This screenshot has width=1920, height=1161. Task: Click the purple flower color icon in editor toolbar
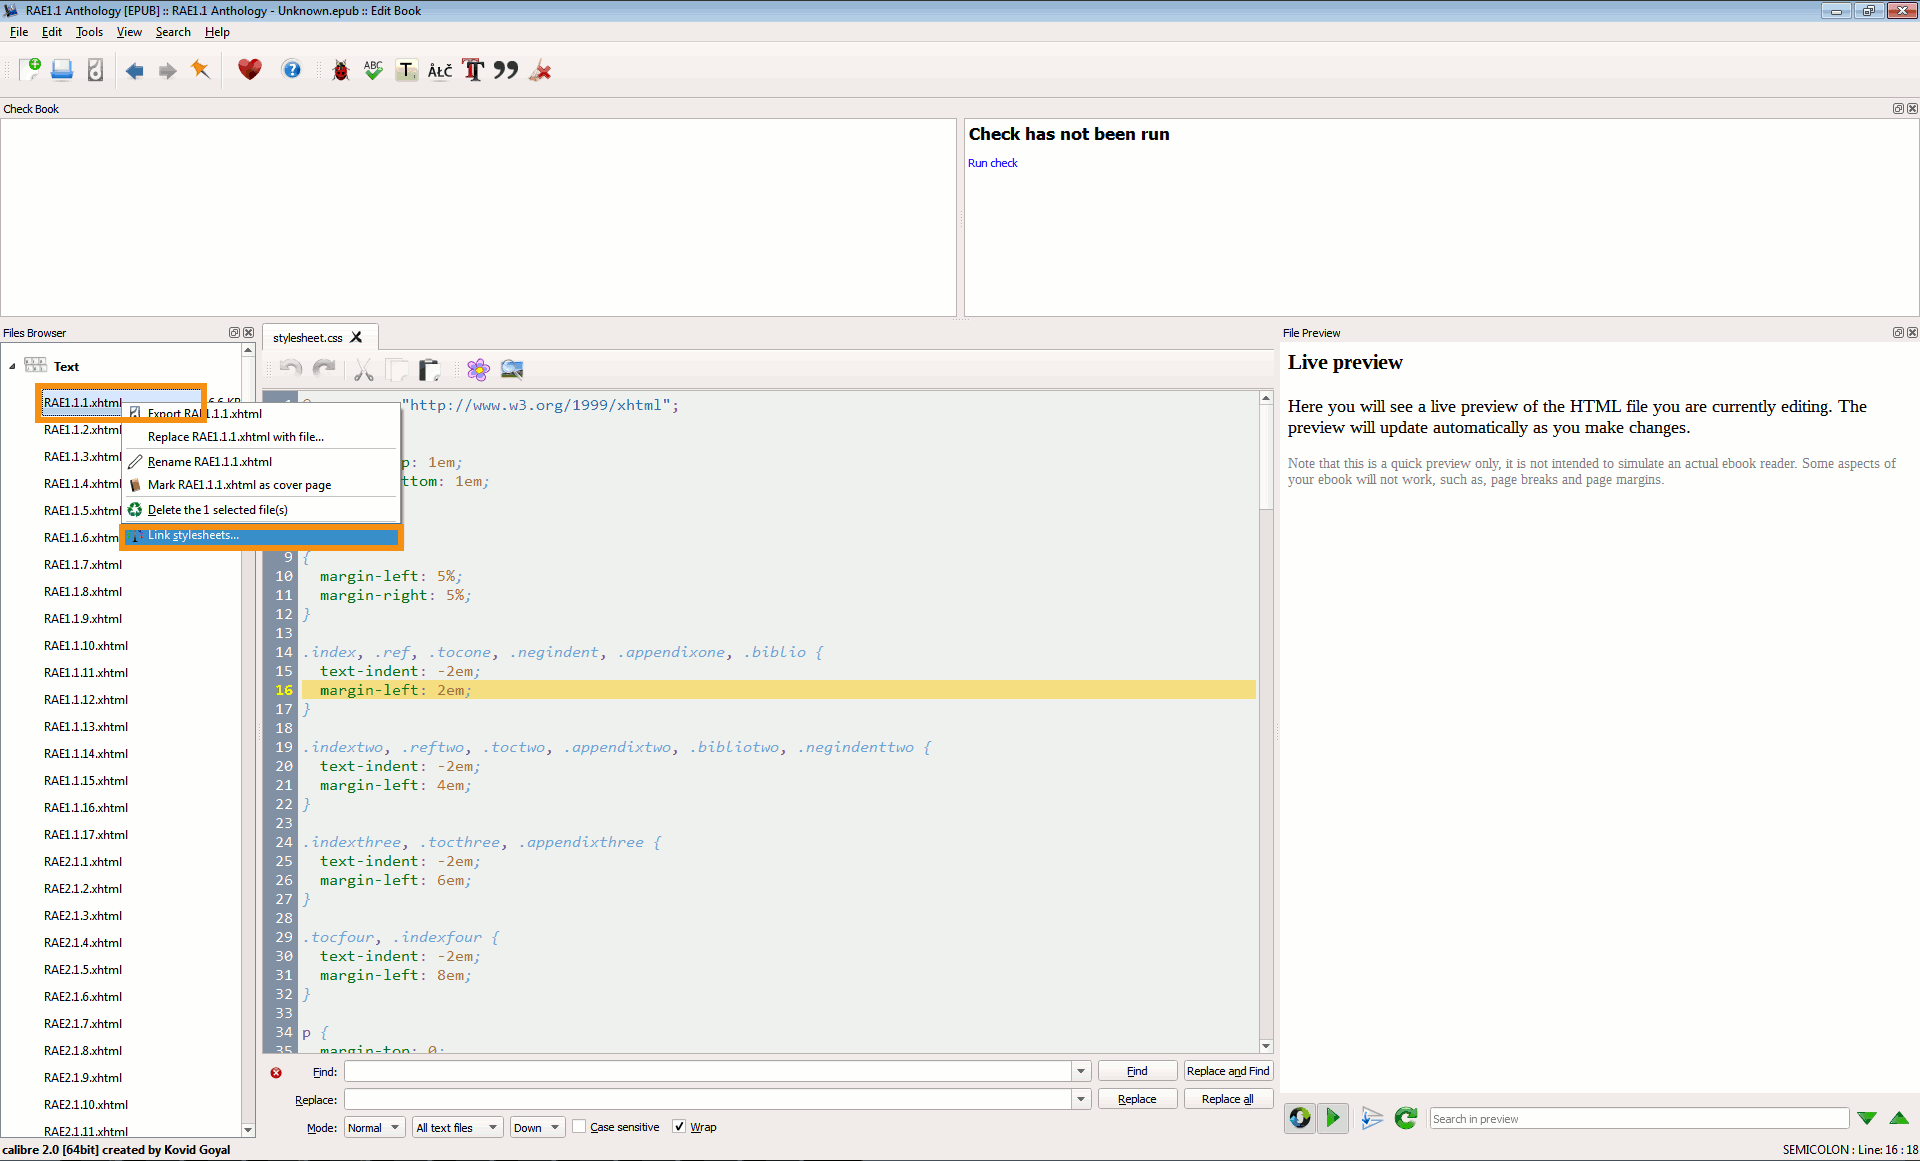point(478,370)
